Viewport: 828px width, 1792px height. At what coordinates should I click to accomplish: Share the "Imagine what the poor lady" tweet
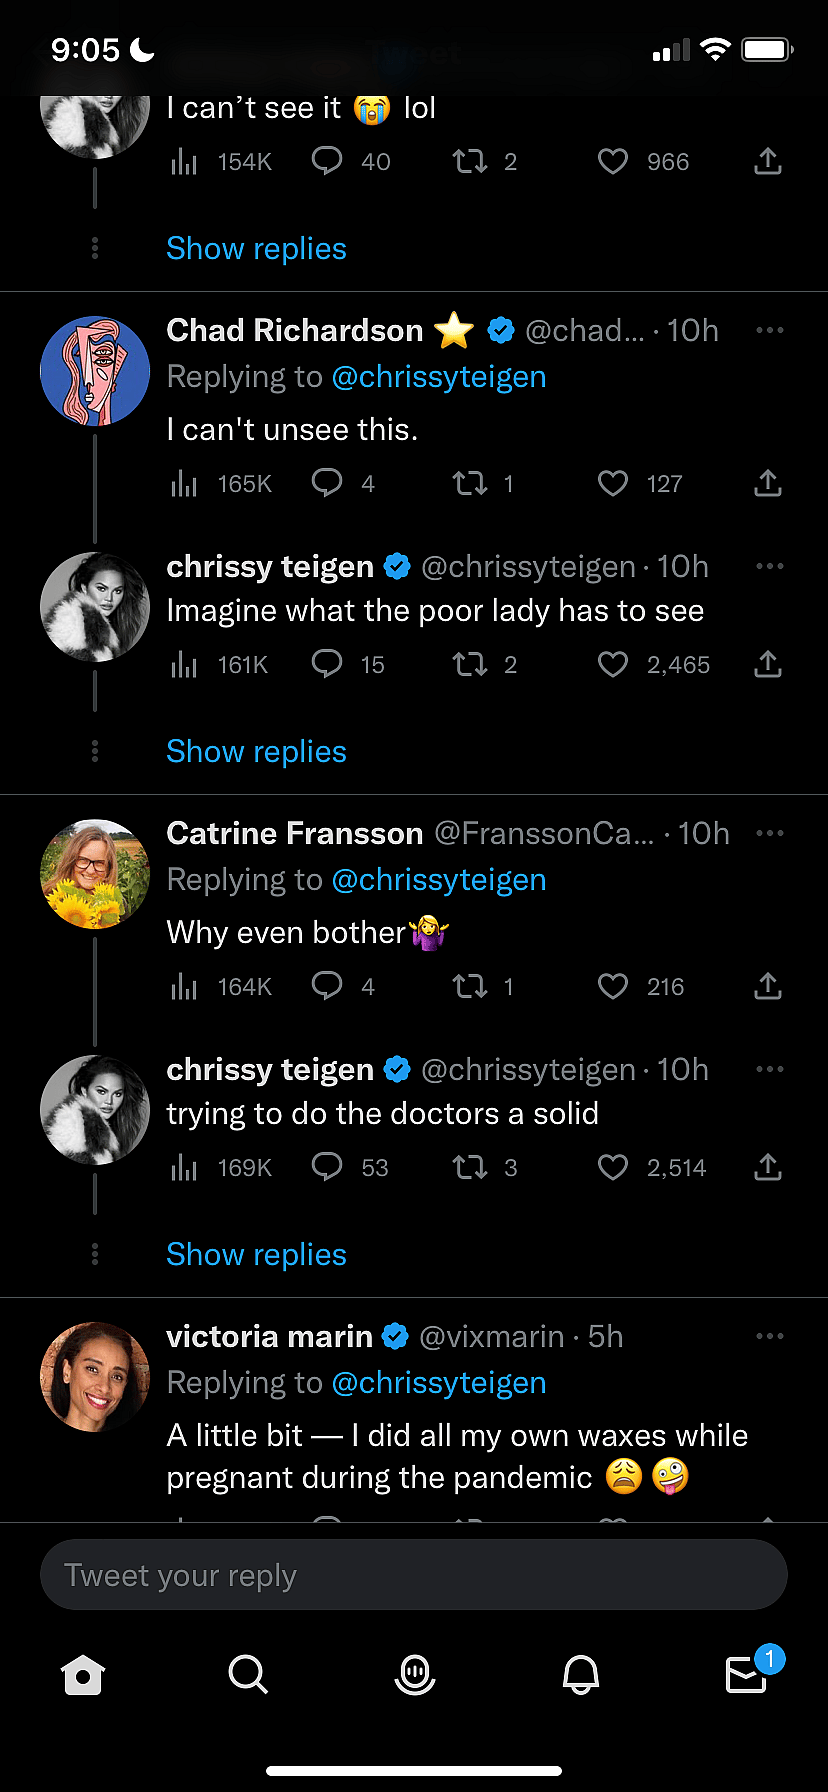pos(767,664)
